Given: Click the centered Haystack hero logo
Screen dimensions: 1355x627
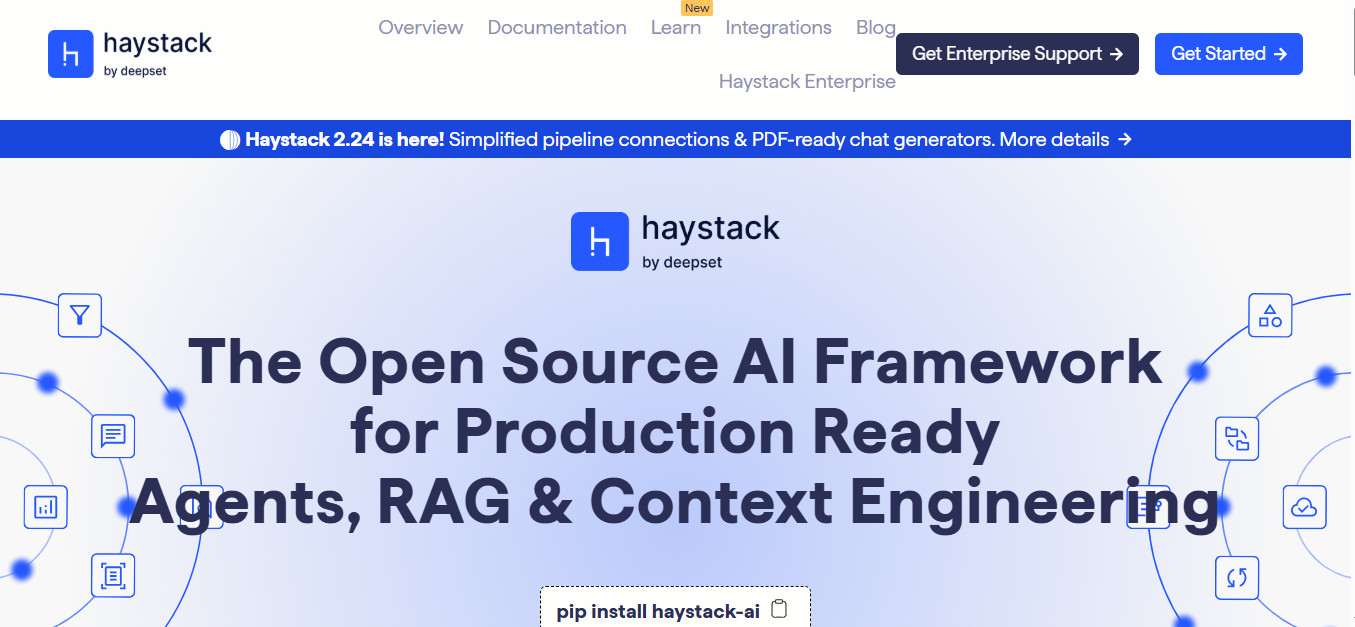Looking at the screenshot, I should click(674, 241).
